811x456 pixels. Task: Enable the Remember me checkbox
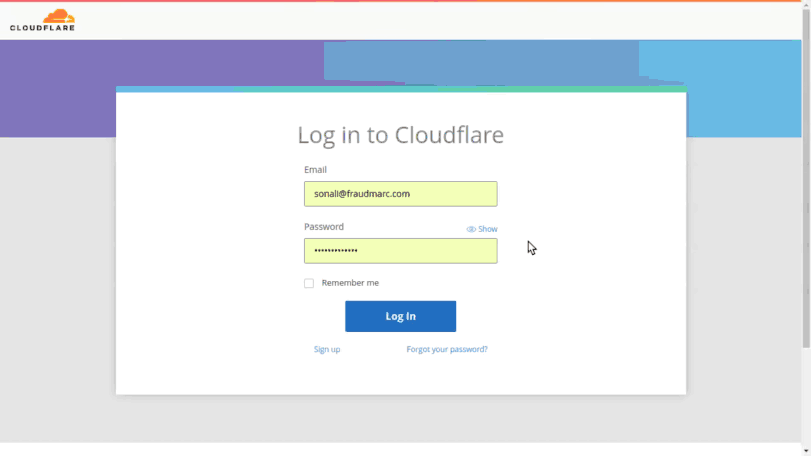[309, 283]
